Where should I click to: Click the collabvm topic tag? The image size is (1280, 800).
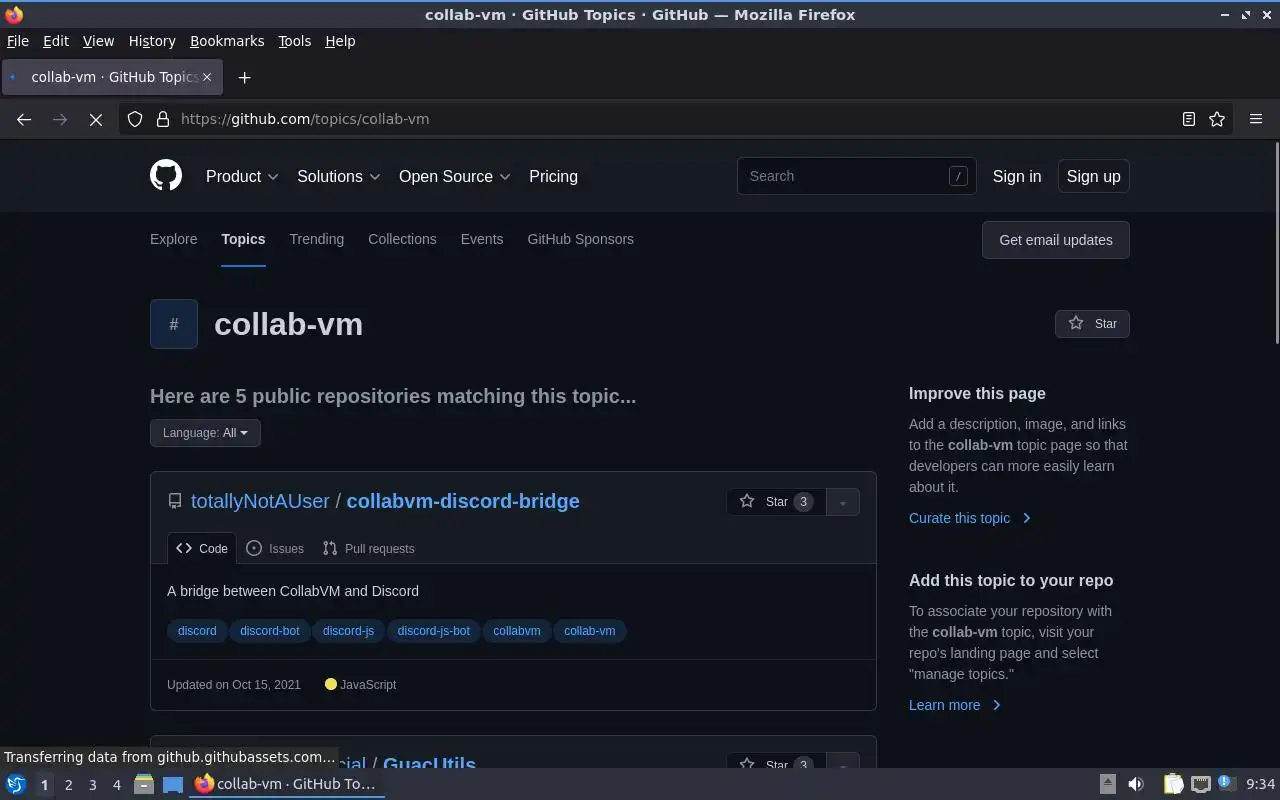point(517,631)
